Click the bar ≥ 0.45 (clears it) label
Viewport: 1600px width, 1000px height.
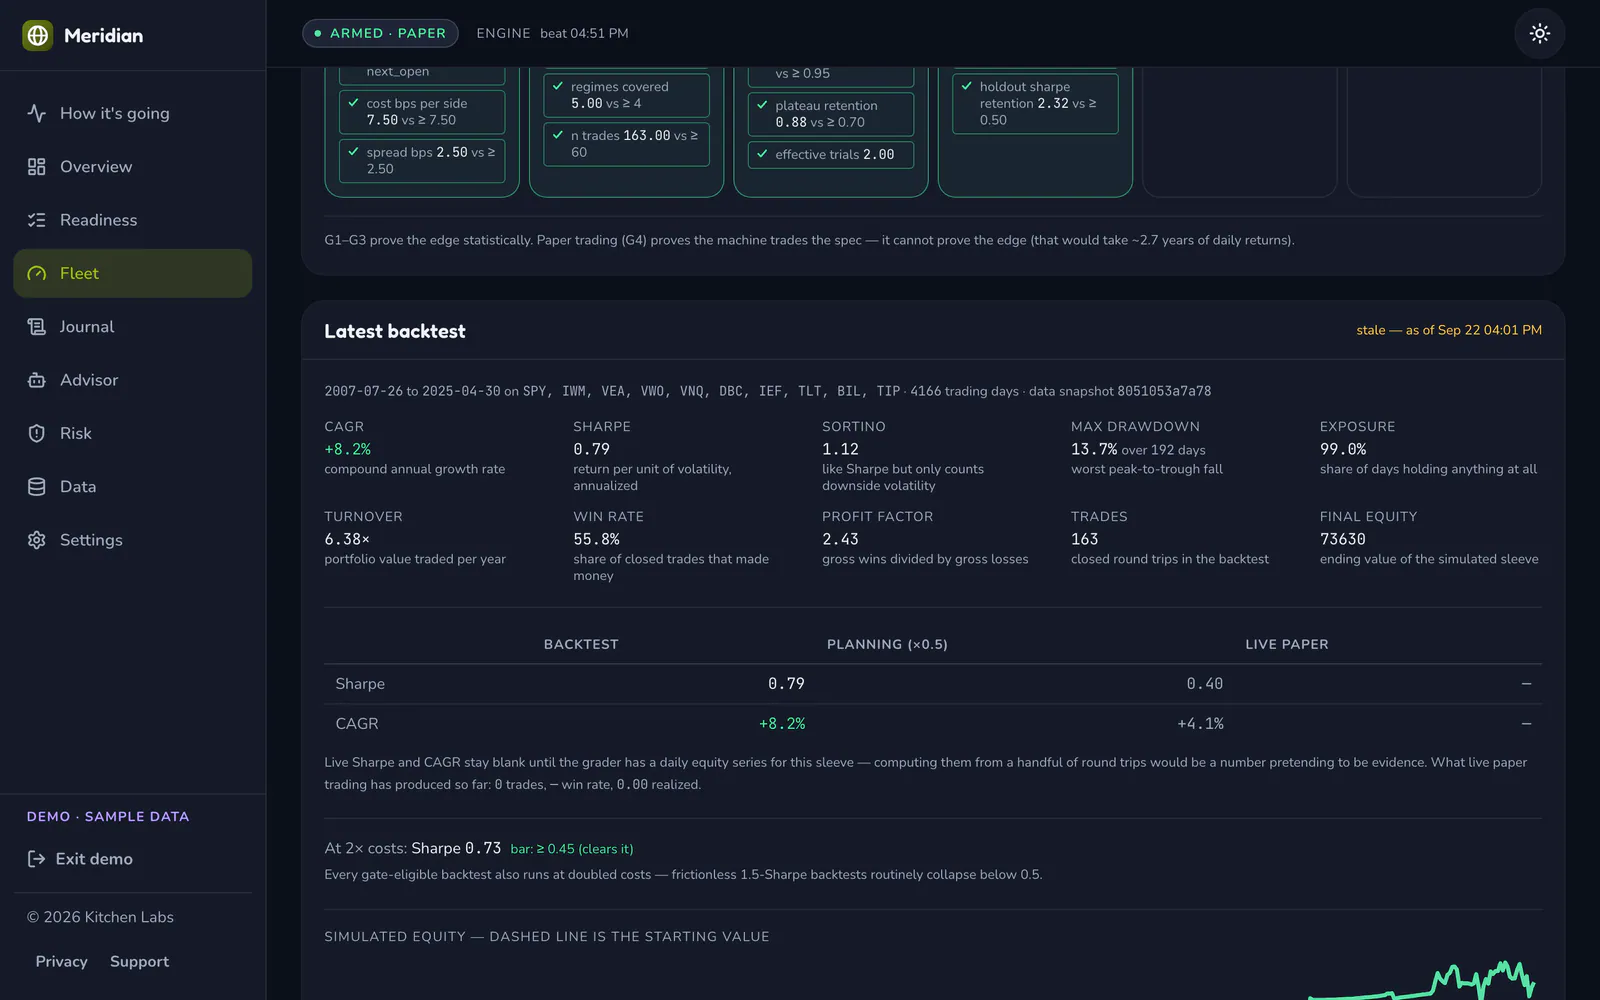point(572,849)
